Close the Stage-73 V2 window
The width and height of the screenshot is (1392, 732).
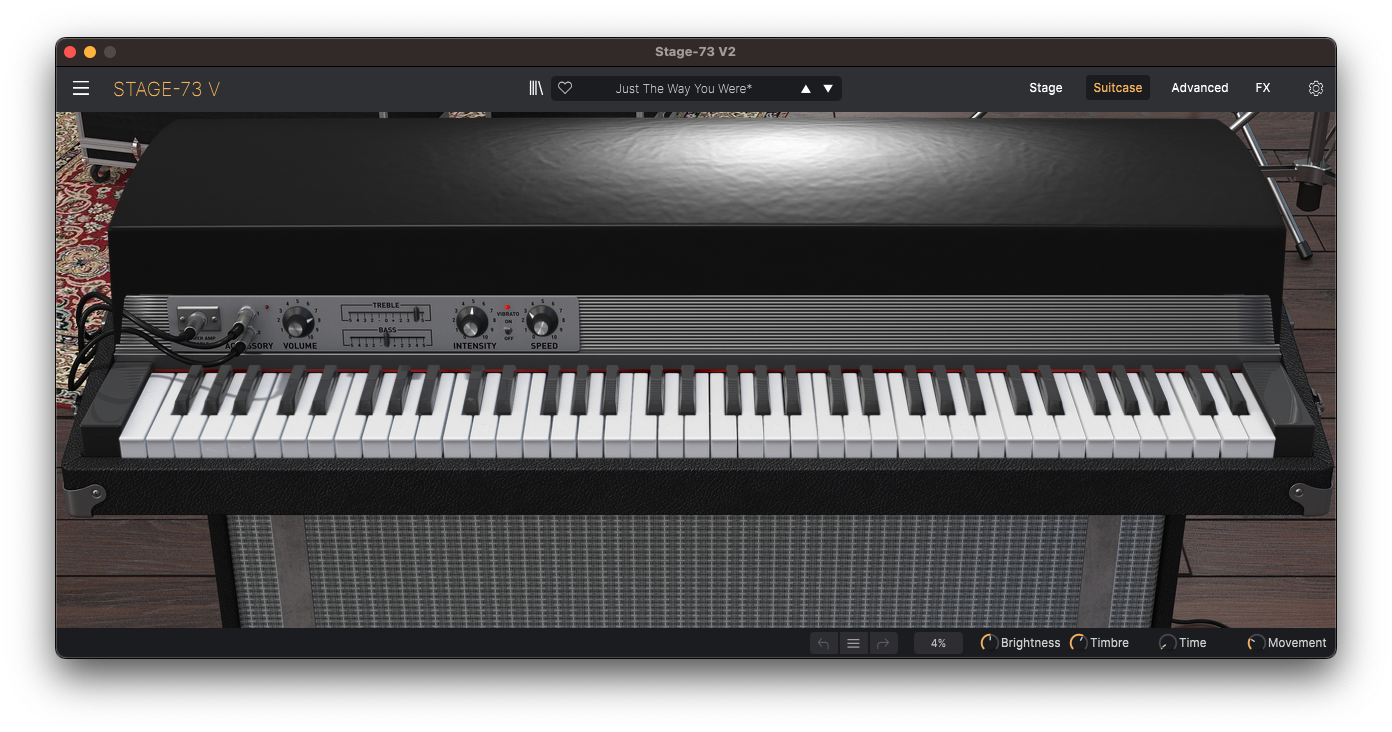[x=70, y=52]
